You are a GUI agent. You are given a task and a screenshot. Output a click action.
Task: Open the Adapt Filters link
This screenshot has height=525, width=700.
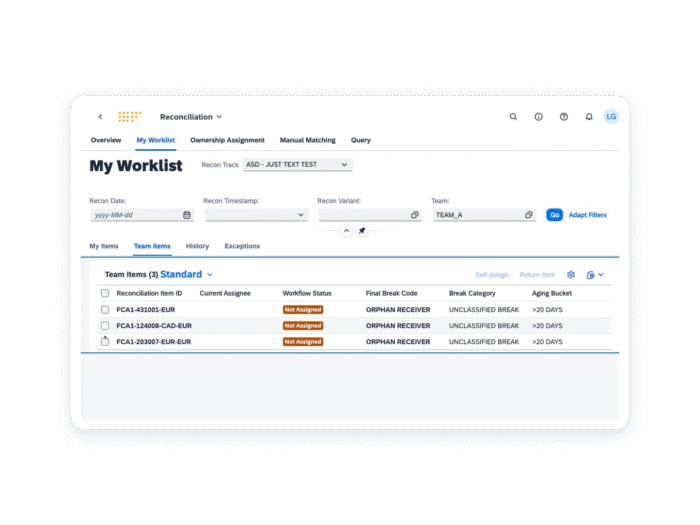tap(588, 215)
